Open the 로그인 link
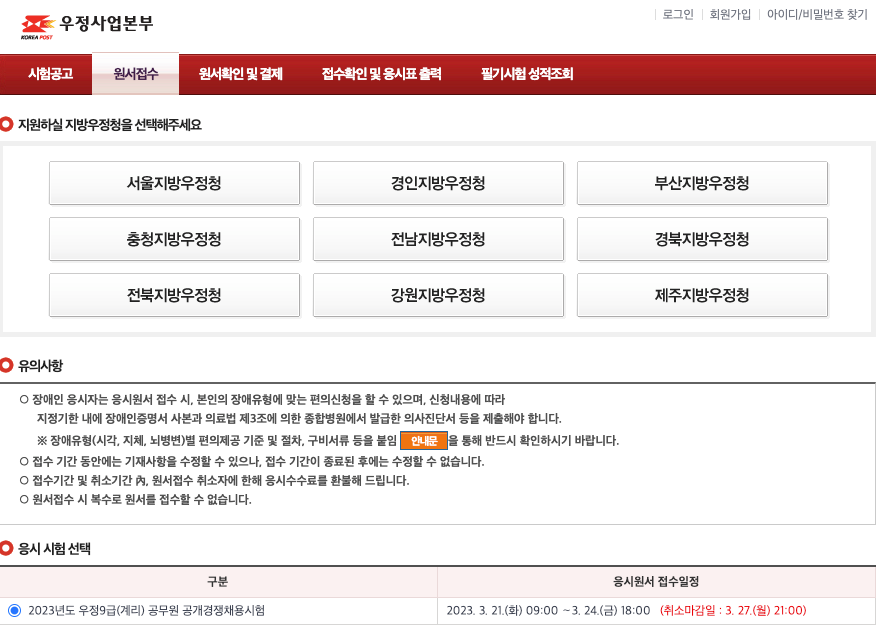 coord(678,14)
